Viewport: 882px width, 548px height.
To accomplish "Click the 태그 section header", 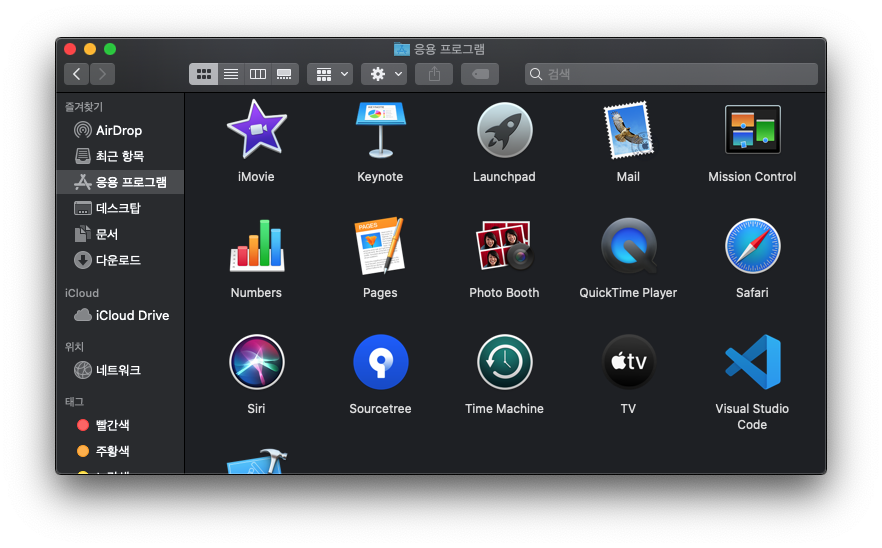I will click(x=74, y=401).
